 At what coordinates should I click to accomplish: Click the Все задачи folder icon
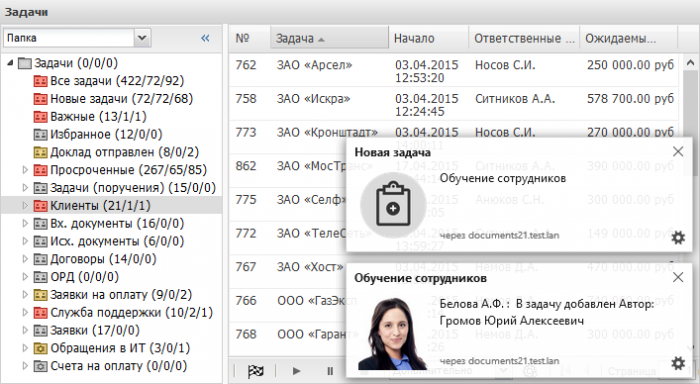tap(41, 81)
